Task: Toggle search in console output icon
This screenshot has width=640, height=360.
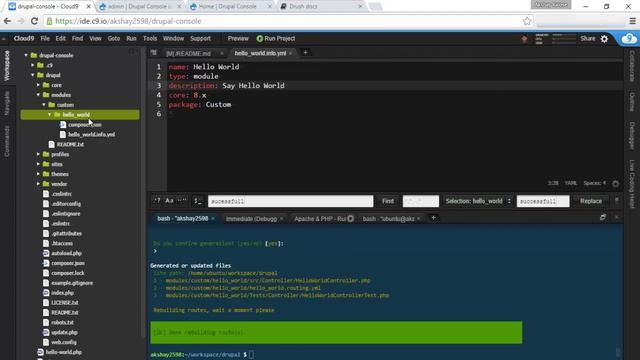Action: point(198,200)
